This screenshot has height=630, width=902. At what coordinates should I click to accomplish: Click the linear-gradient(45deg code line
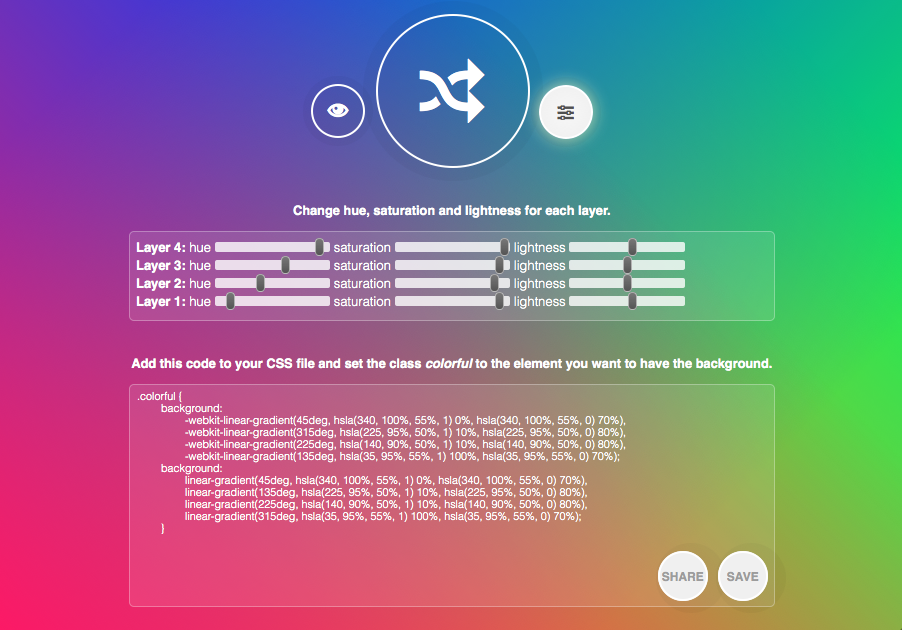pyautogui.click(x=386, y=480)
